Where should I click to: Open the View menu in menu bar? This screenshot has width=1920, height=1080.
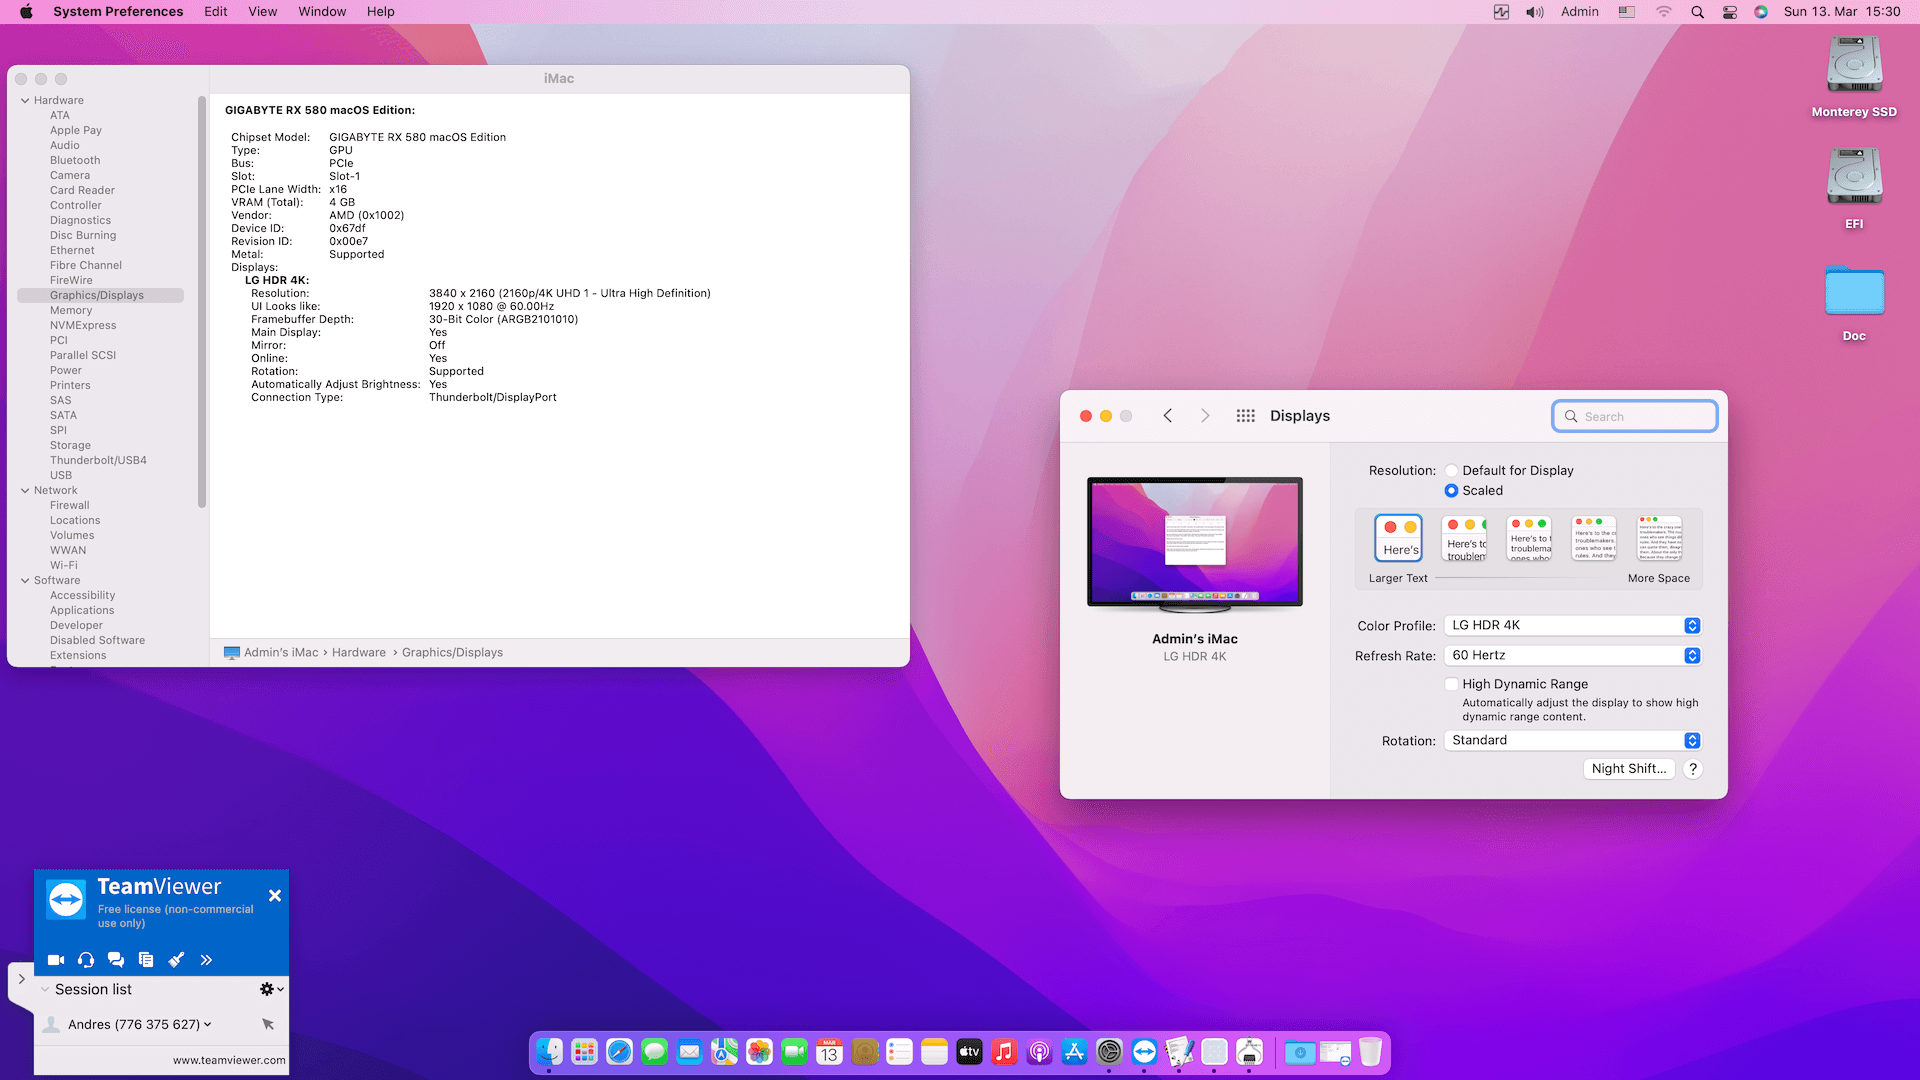click(262, 12)
